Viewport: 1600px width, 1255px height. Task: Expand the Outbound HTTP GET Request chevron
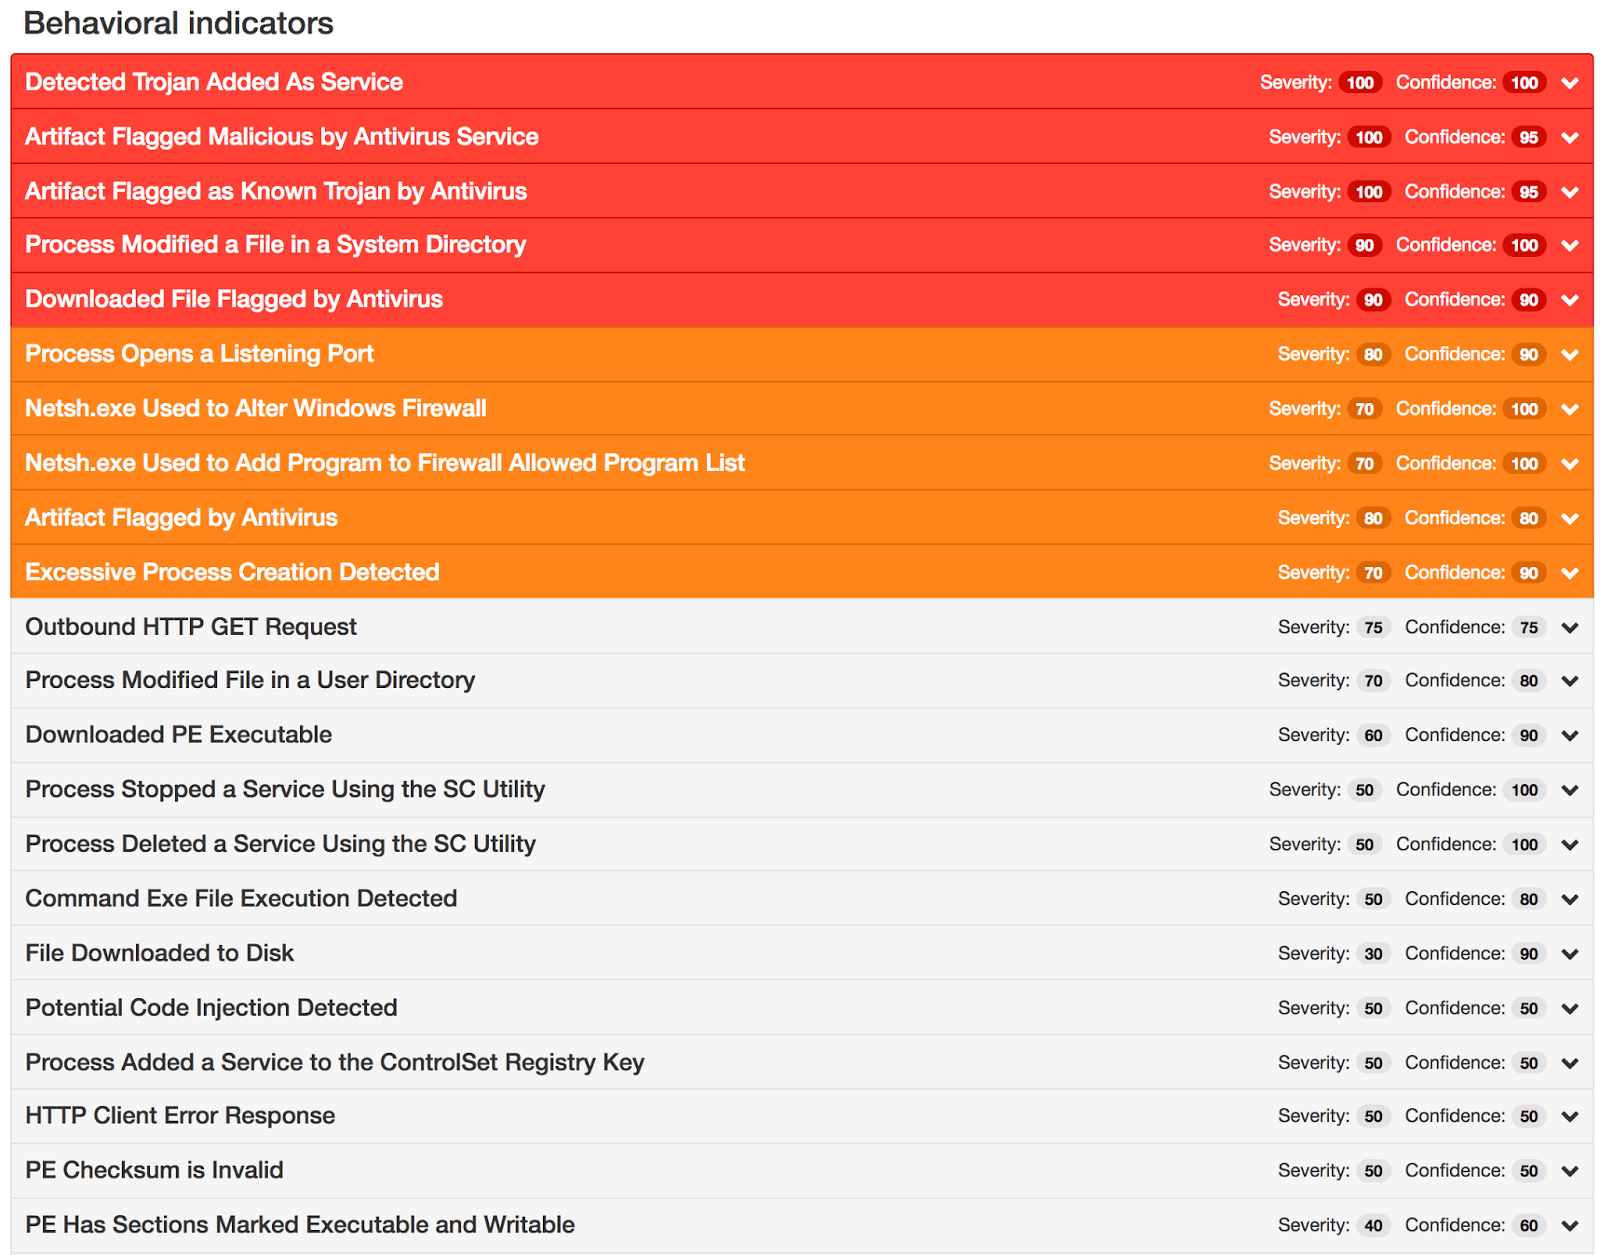tap(1569, 628)
